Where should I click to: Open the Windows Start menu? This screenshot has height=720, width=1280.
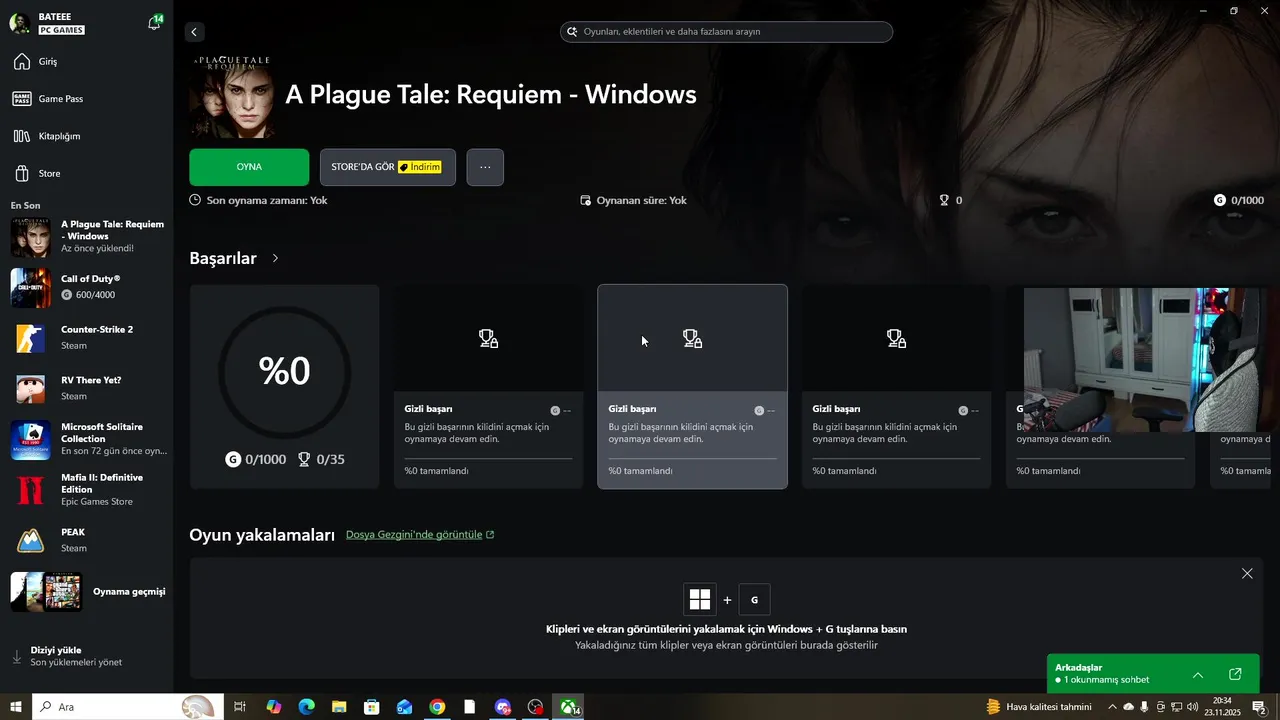pos(16,707)
